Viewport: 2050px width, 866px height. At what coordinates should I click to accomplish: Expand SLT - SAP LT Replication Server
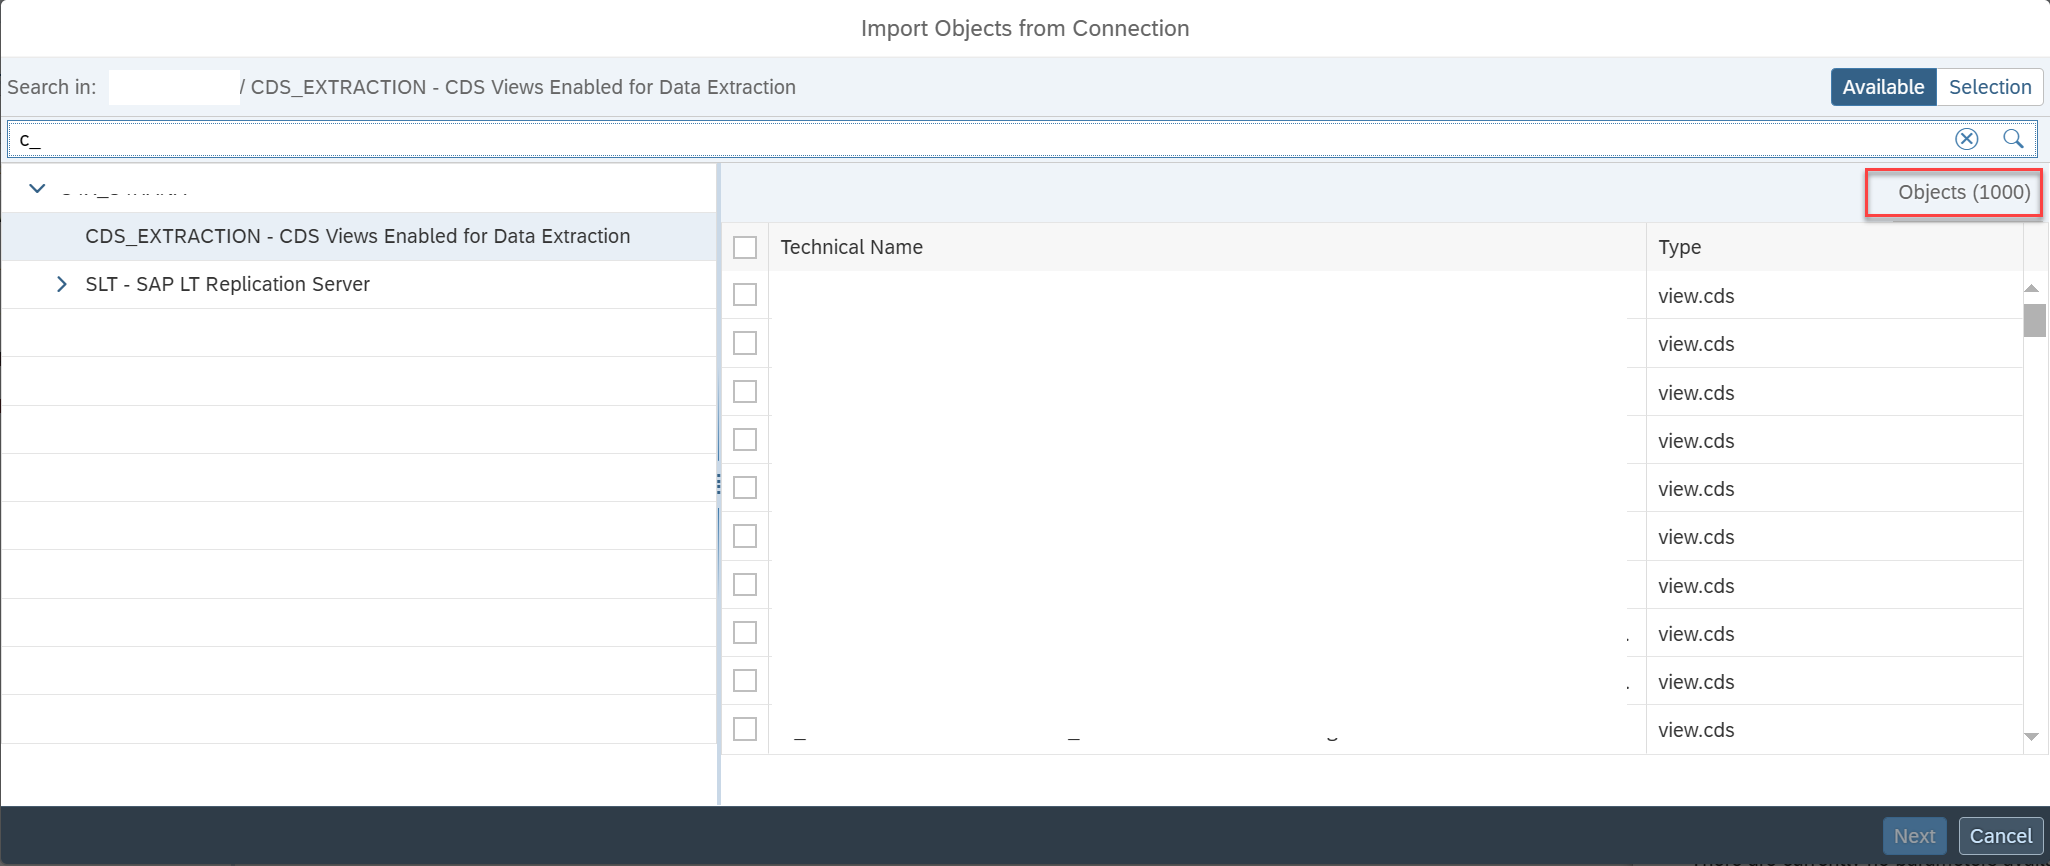[62, 284]
